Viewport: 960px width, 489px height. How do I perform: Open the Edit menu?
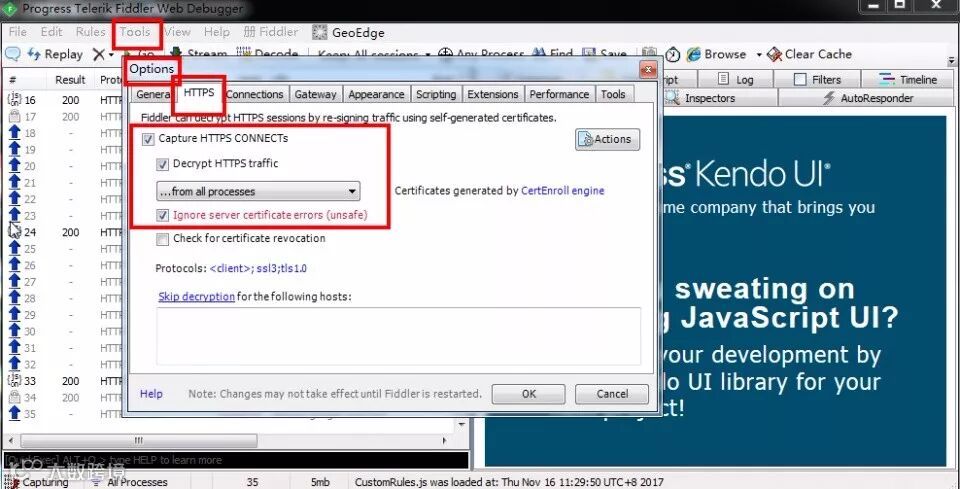point(51,32)
